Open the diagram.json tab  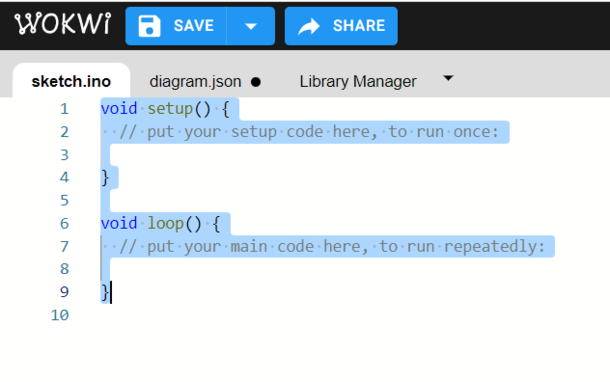click(195, 82)
